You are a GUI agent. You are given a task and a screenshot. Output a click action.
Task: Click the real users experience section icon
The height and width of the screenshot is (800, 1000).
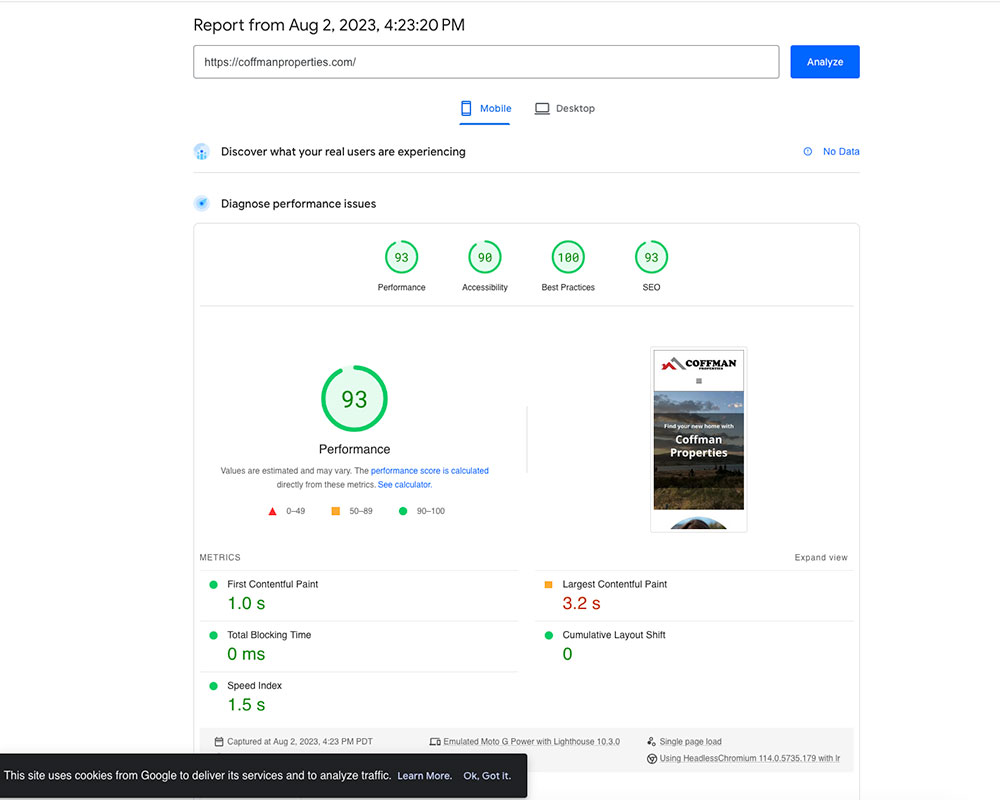point(201,152)
